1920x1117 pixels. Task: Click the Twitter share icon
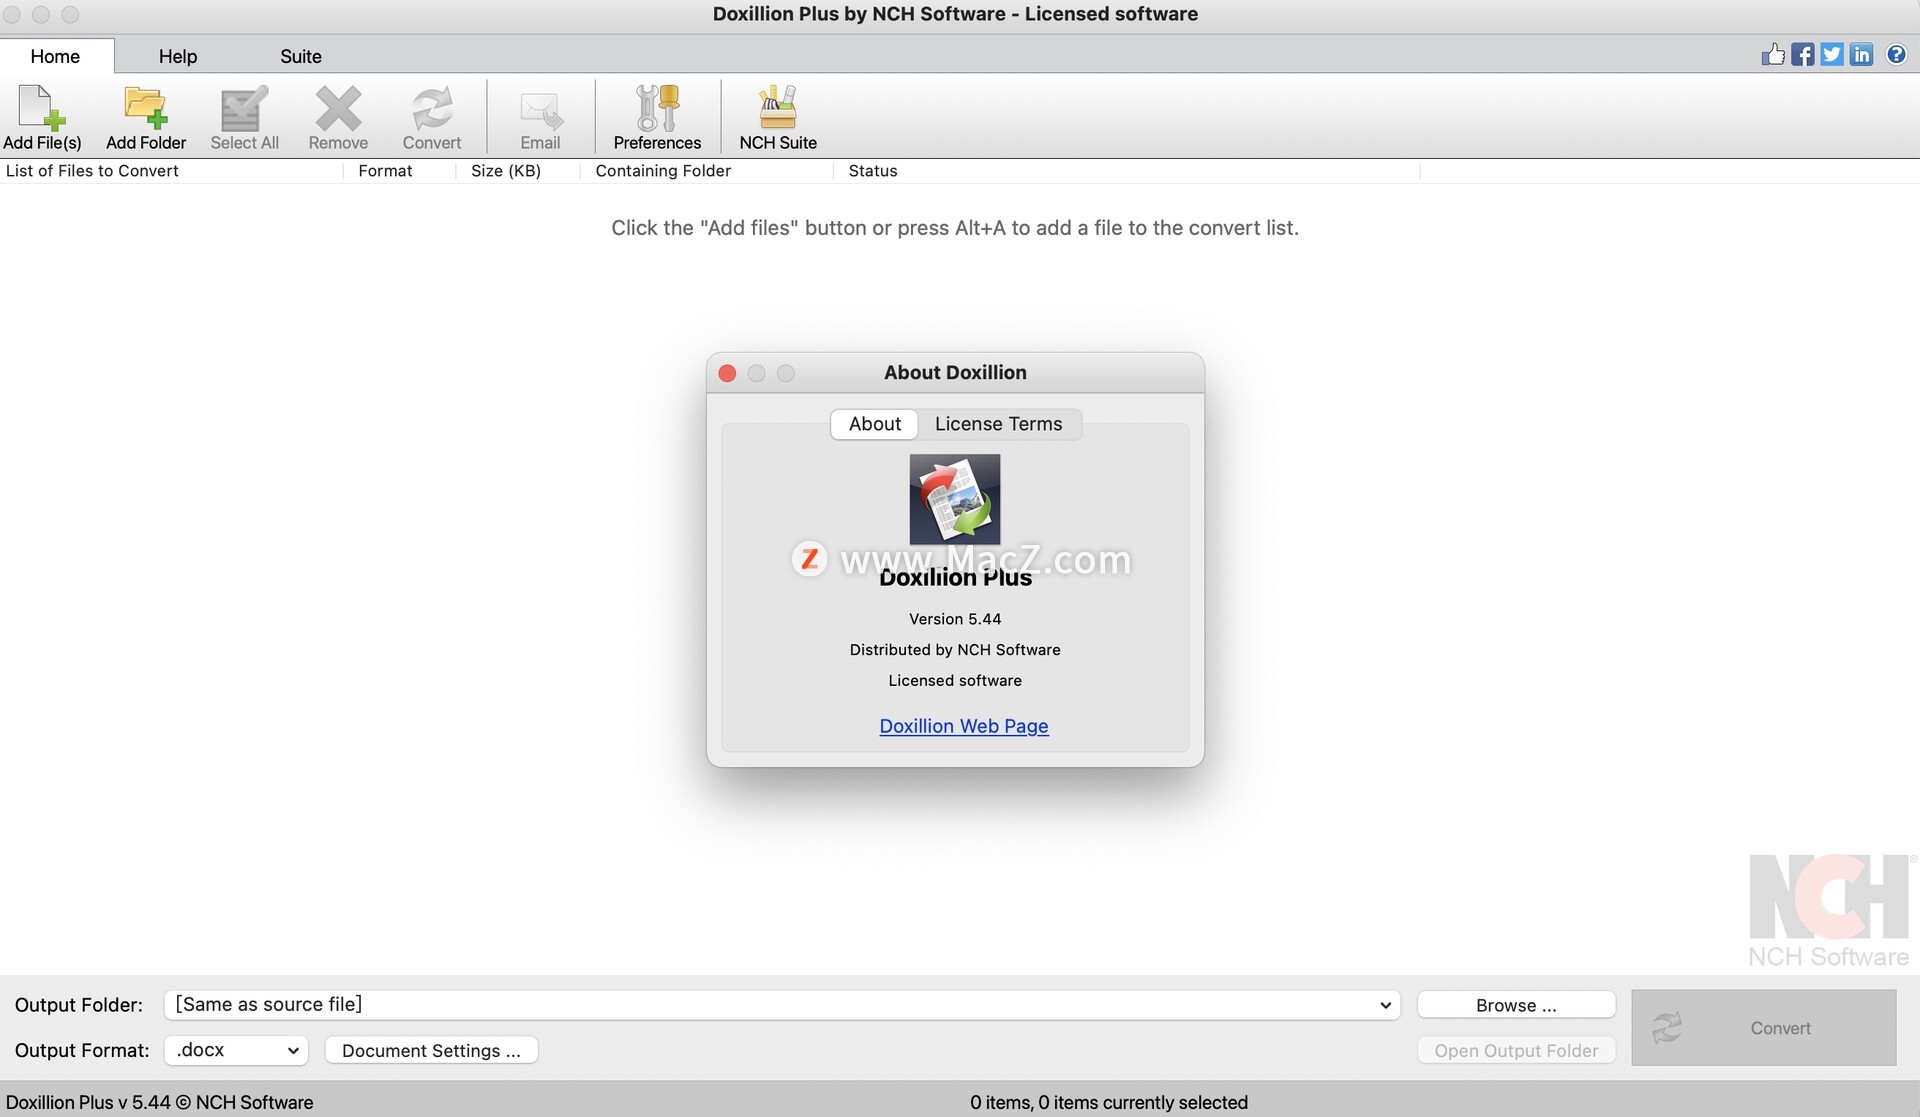pyautogui.click(x=1832, y=54)
